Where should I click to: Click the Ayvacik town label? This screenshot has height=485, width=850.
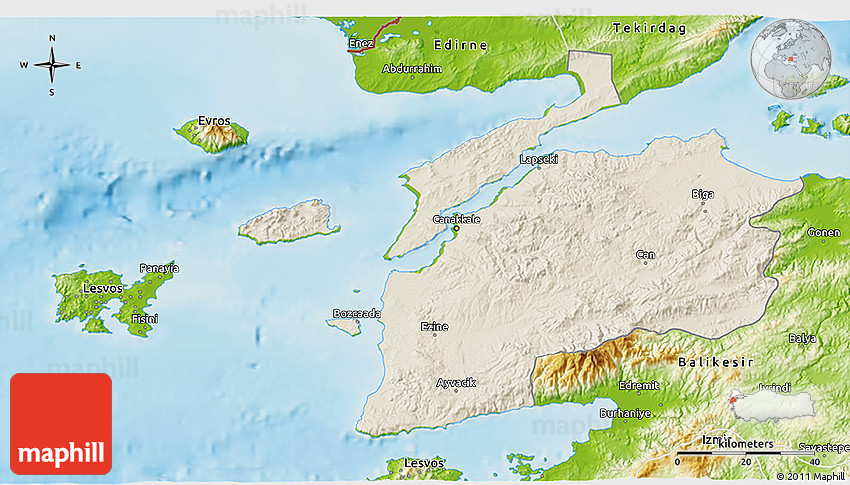[456, 383]
